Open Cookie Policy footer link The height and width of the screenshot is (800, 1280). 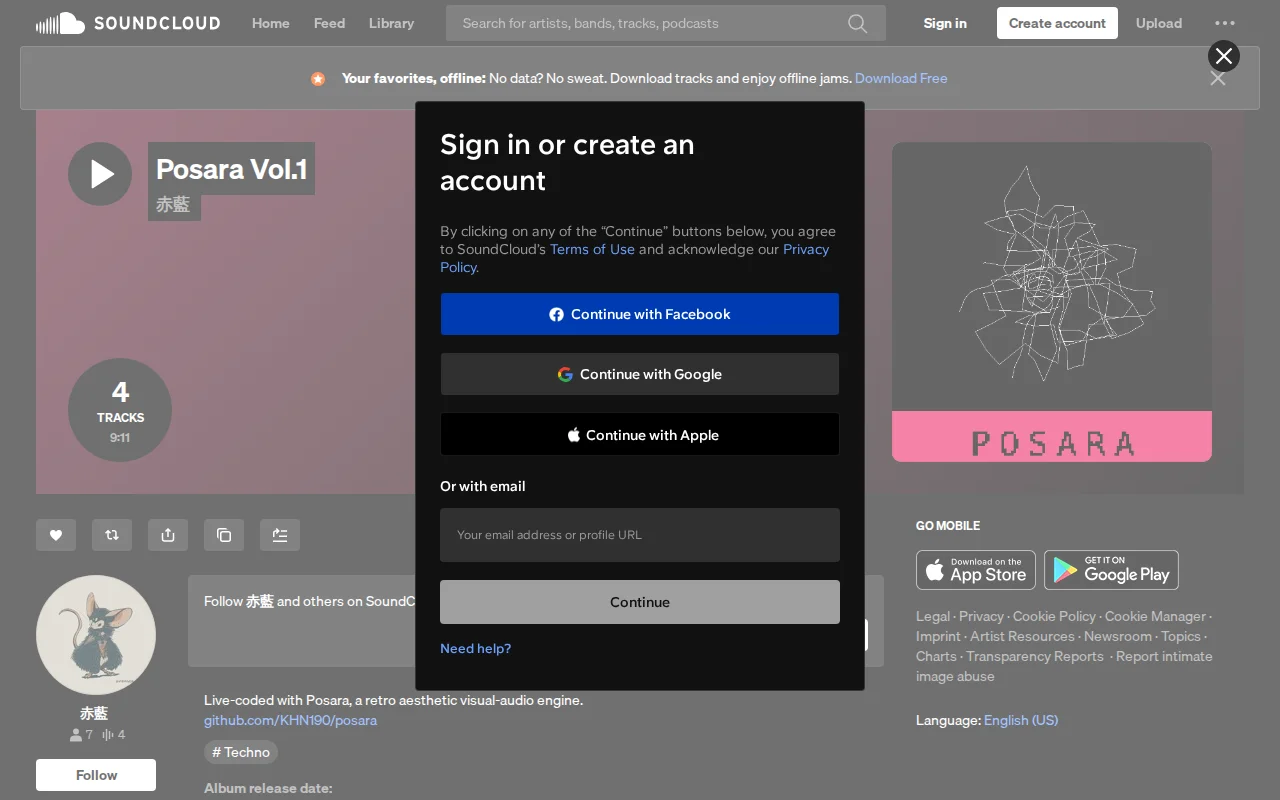tap(1054, 616)
